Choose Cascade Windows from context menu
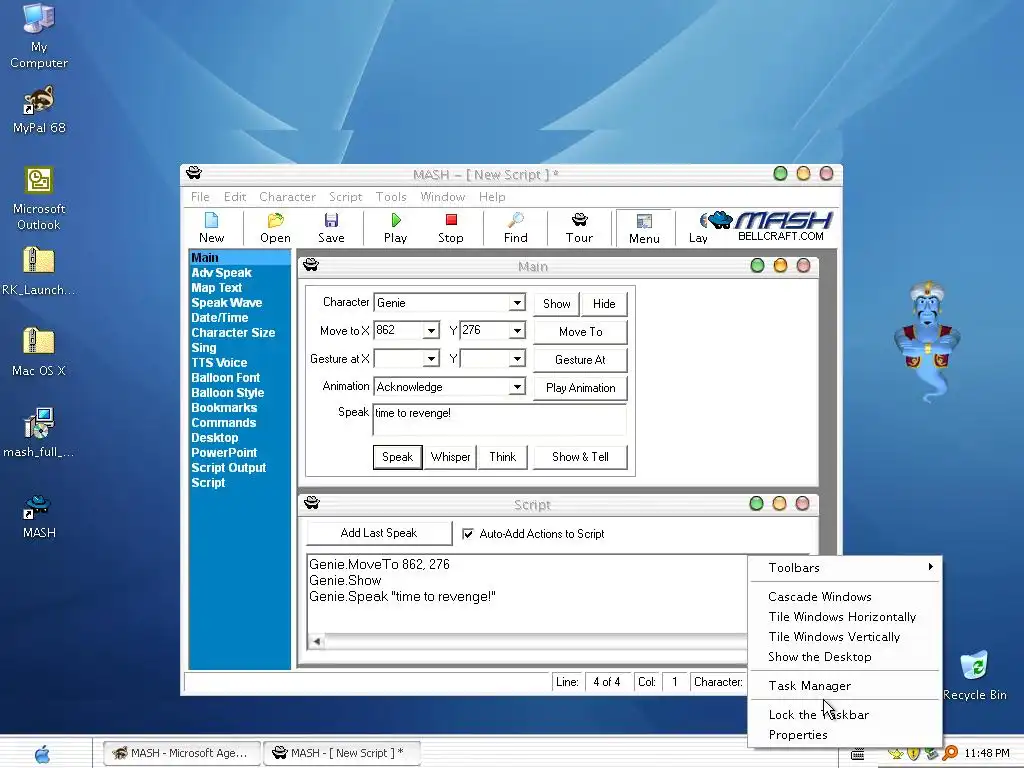 point(845,596)
